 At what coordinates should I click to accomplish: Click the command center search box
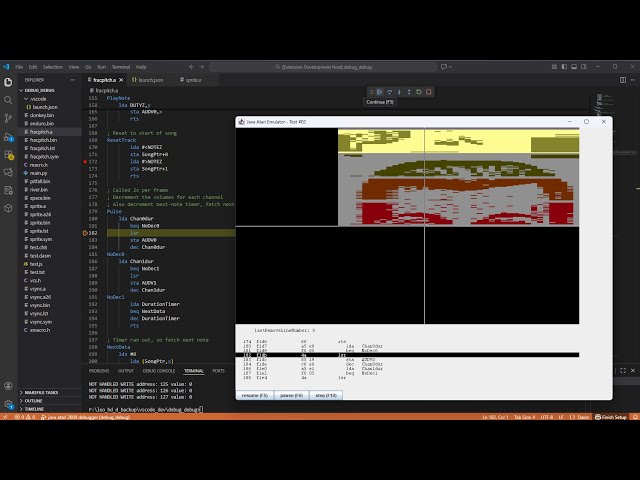pyautogui.click(x=323, y=67)
